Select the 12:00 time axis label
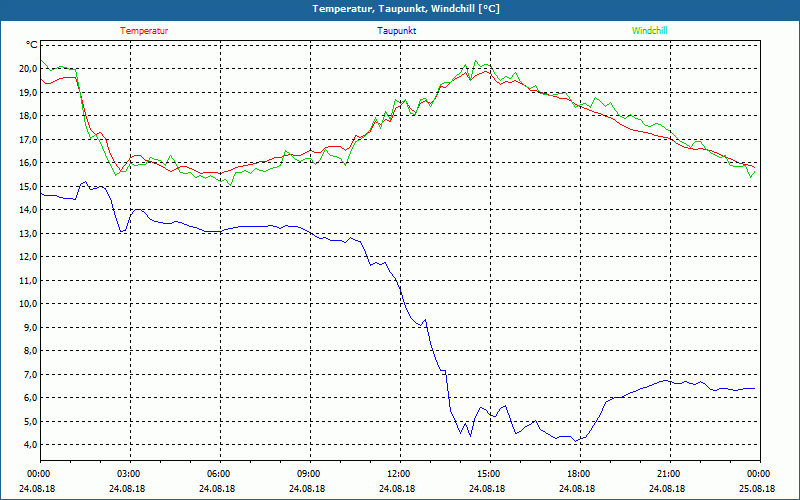 398,474
